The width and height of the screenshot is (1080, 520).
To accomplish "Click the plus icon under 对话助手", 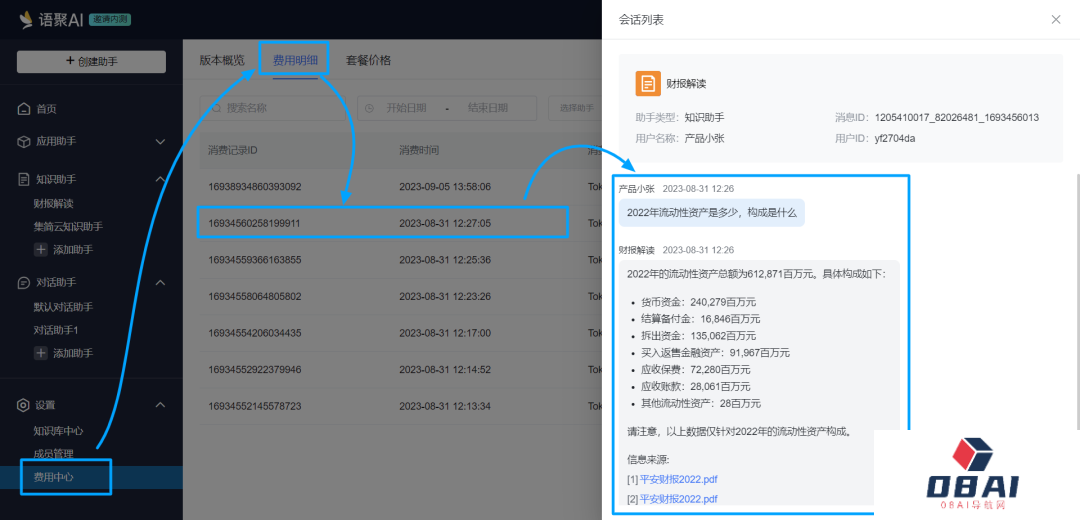I will (41, 353).
